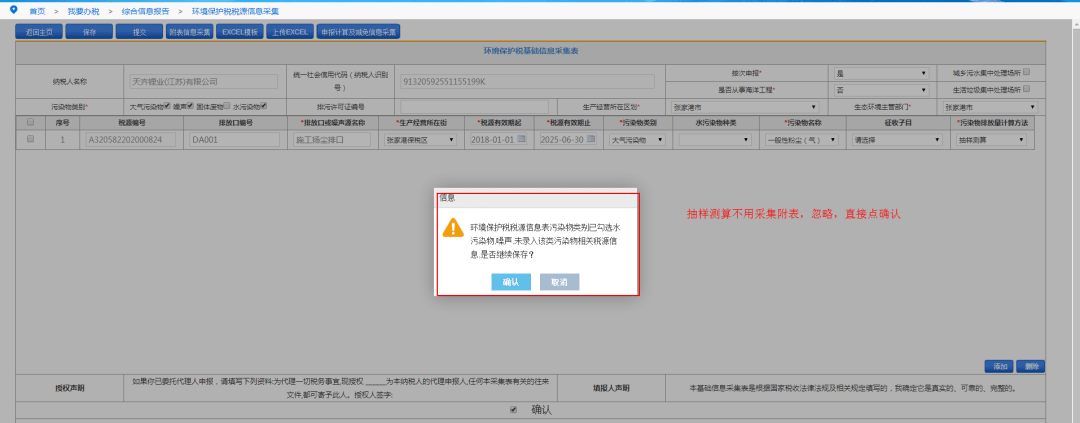Confirm dialog with 确认 button
The image size is (1080, 423).
(x=511, y=282)
